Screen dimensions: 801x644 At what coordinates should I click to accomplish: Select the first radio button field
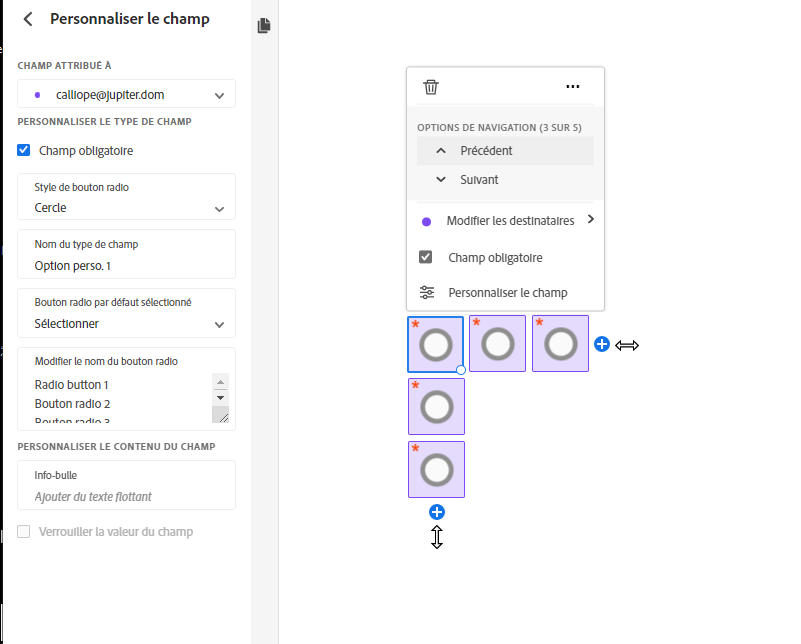436,345
